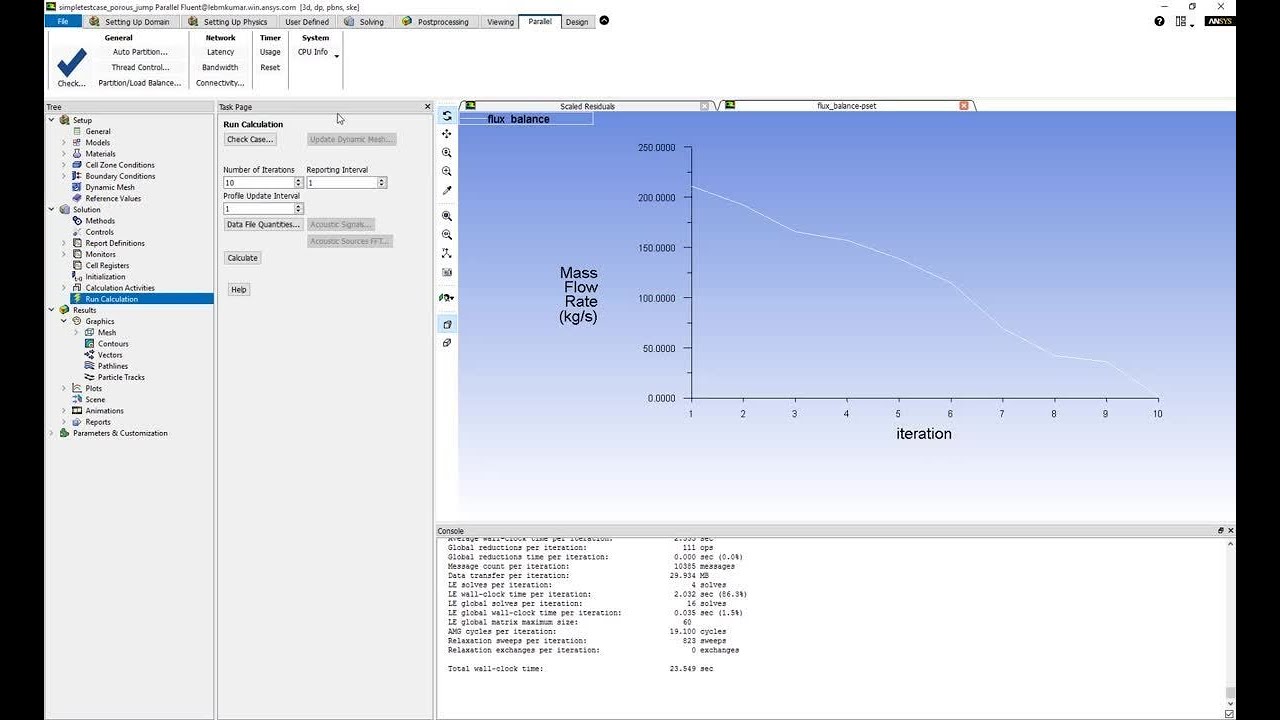Open the File menu

pyautogui.click(x=63, y=22)
